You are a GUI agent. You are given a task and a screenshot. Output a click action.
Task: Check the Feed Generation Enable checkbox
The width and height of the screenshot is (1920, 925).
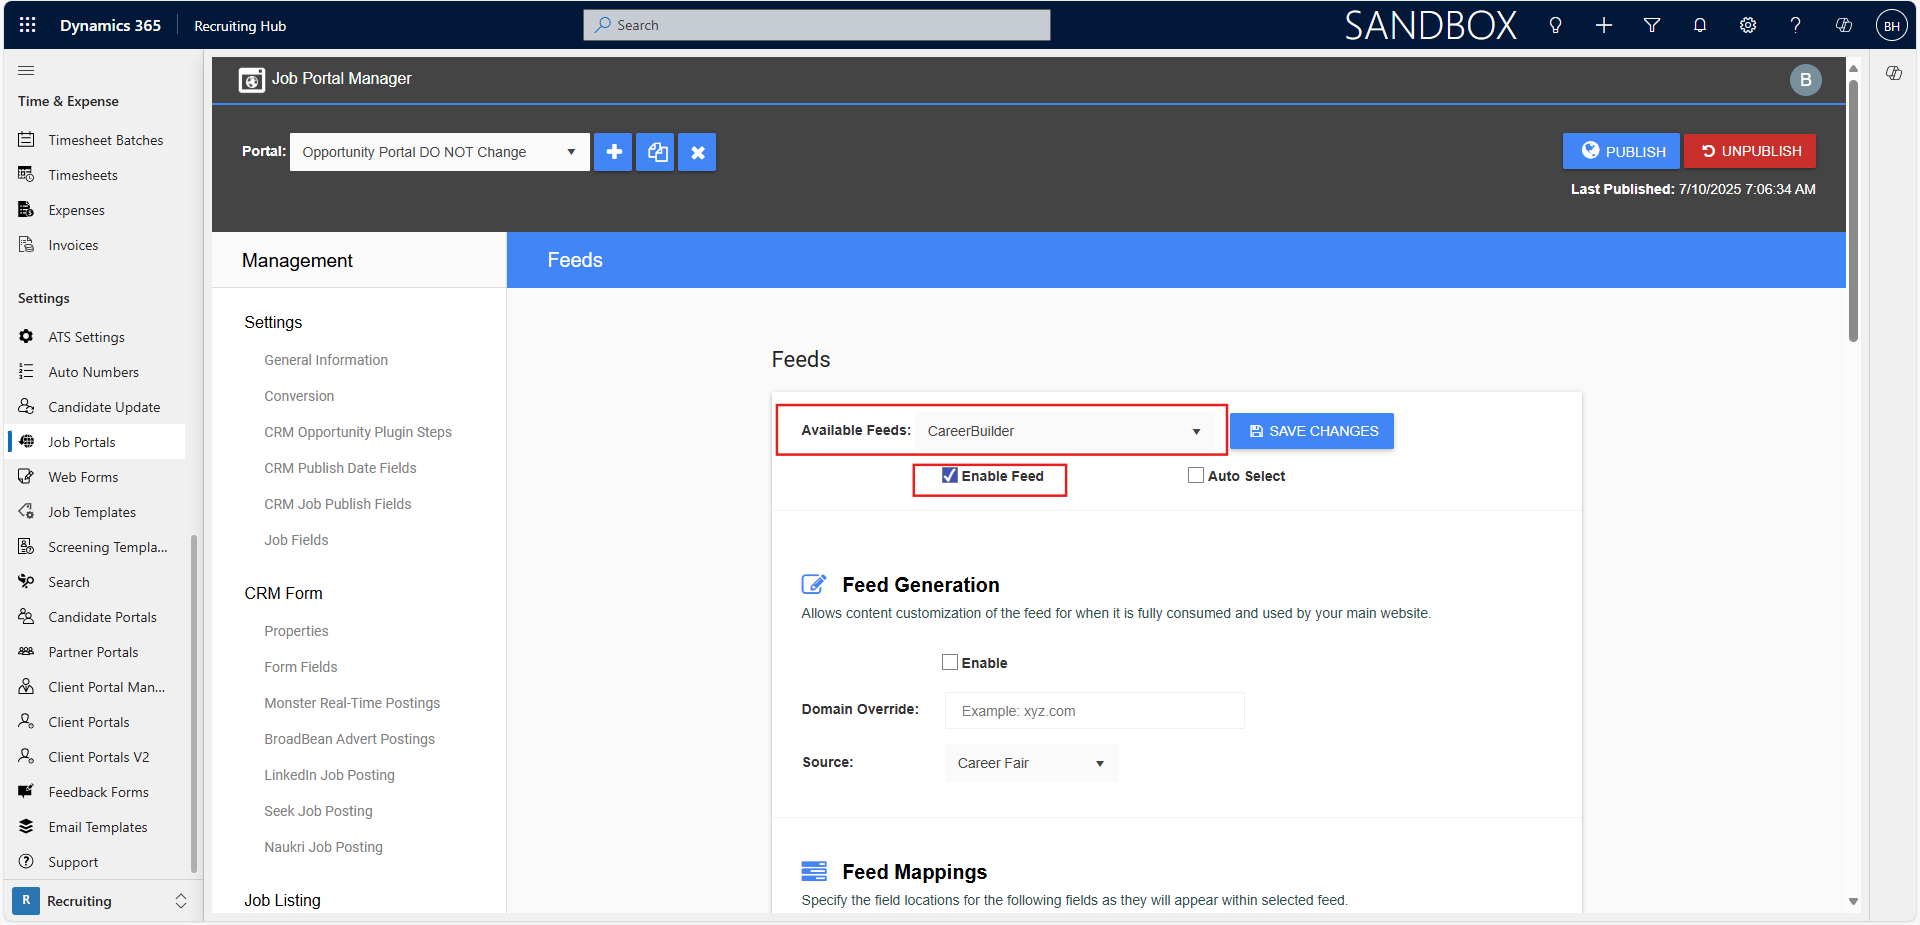(x=950, y=662)
